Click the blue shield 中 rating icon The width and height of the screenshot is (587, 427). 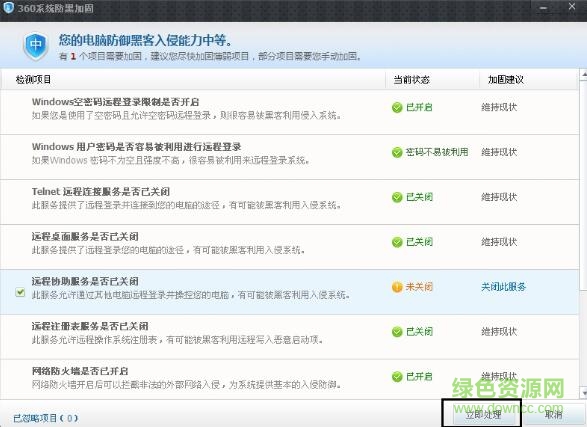(36, 46)
